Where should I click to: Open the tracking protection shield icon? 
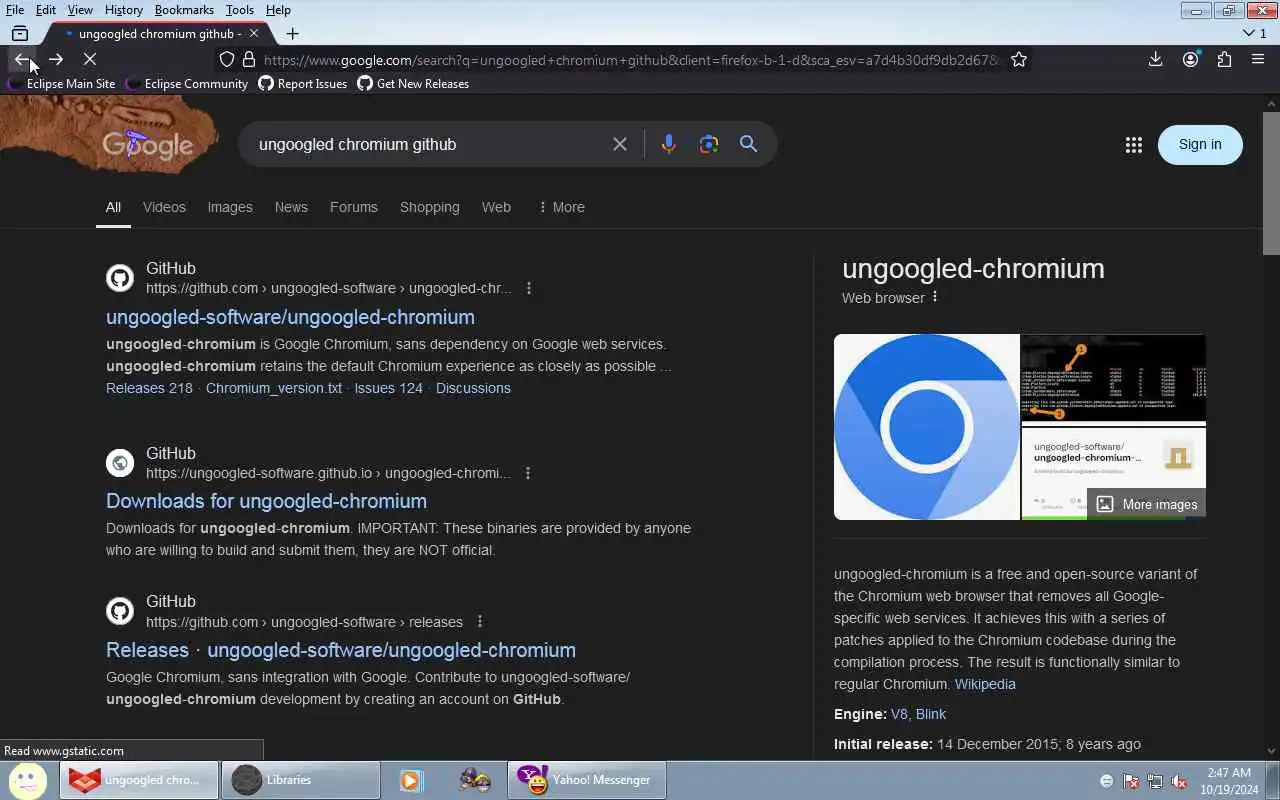[x=227, y=60]
